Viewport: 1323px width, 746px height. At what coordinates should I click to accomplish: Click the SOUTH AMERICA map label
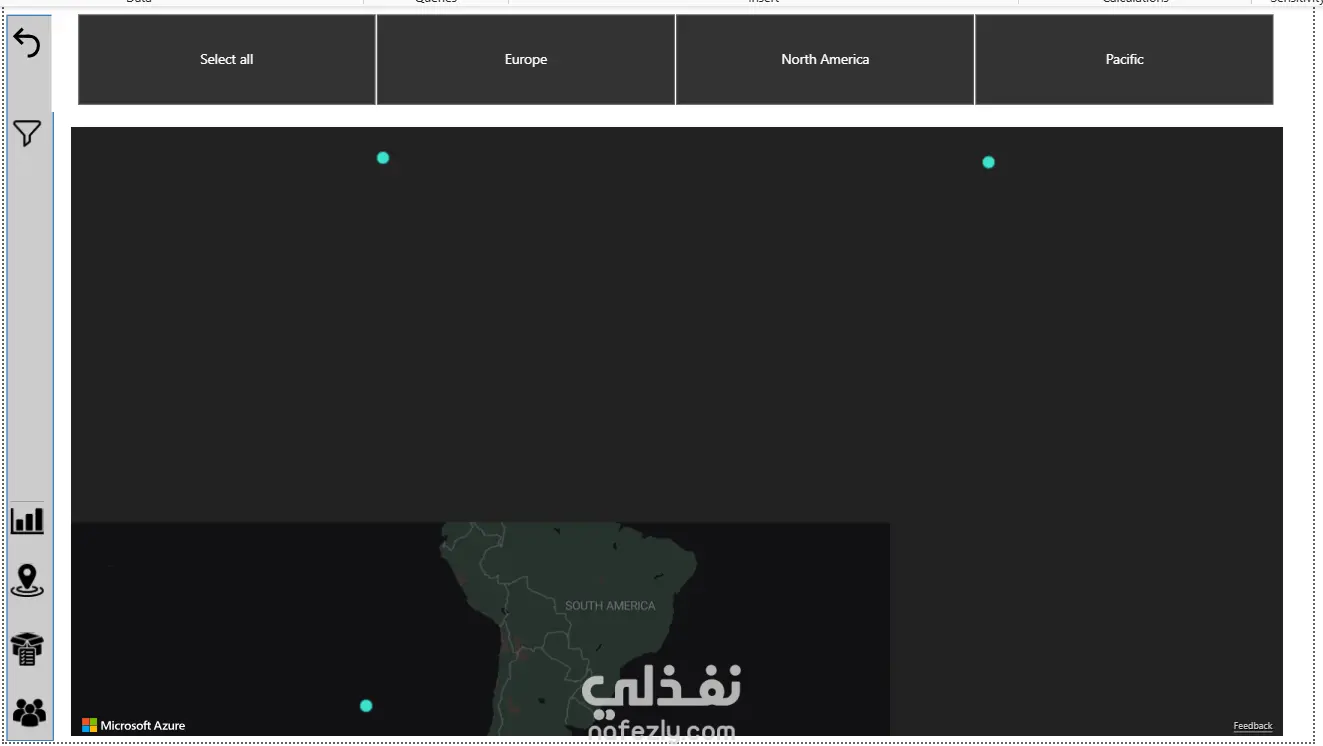[x=610, y=606]
